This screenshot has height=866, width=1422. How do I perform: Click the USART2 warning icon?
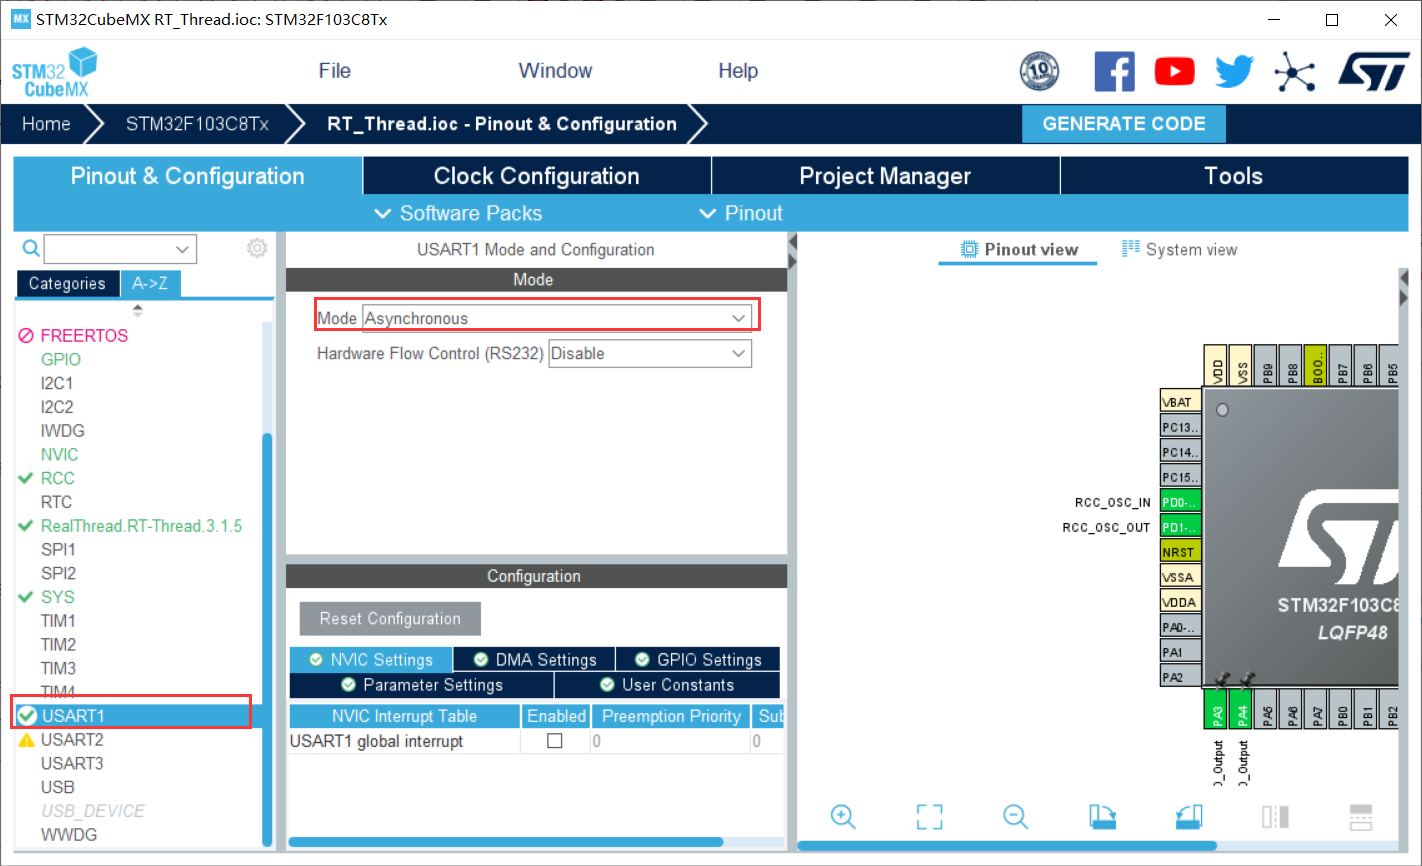click(27, 740)
